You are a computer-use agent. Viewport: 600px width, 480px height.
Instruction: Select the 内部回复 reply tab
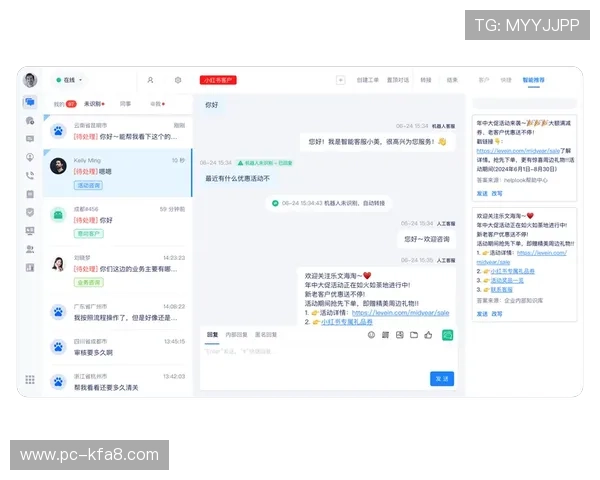pyautogui.click(x=236, y=335)
